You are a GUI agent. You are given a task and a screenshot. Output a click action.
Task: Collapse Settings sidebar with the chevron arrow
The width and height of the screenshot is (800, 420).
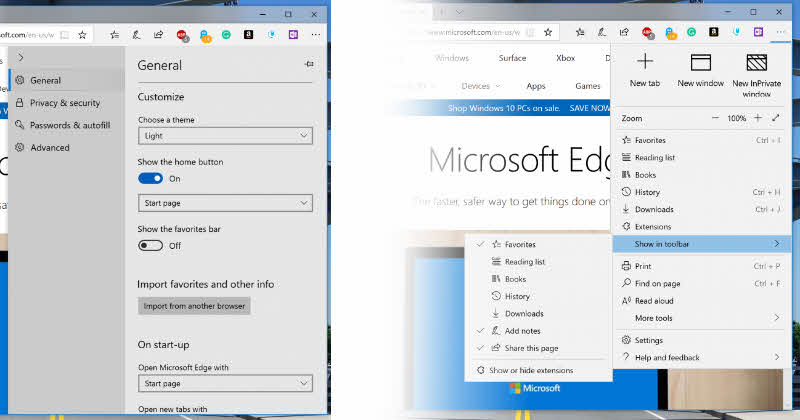(20, 57)
